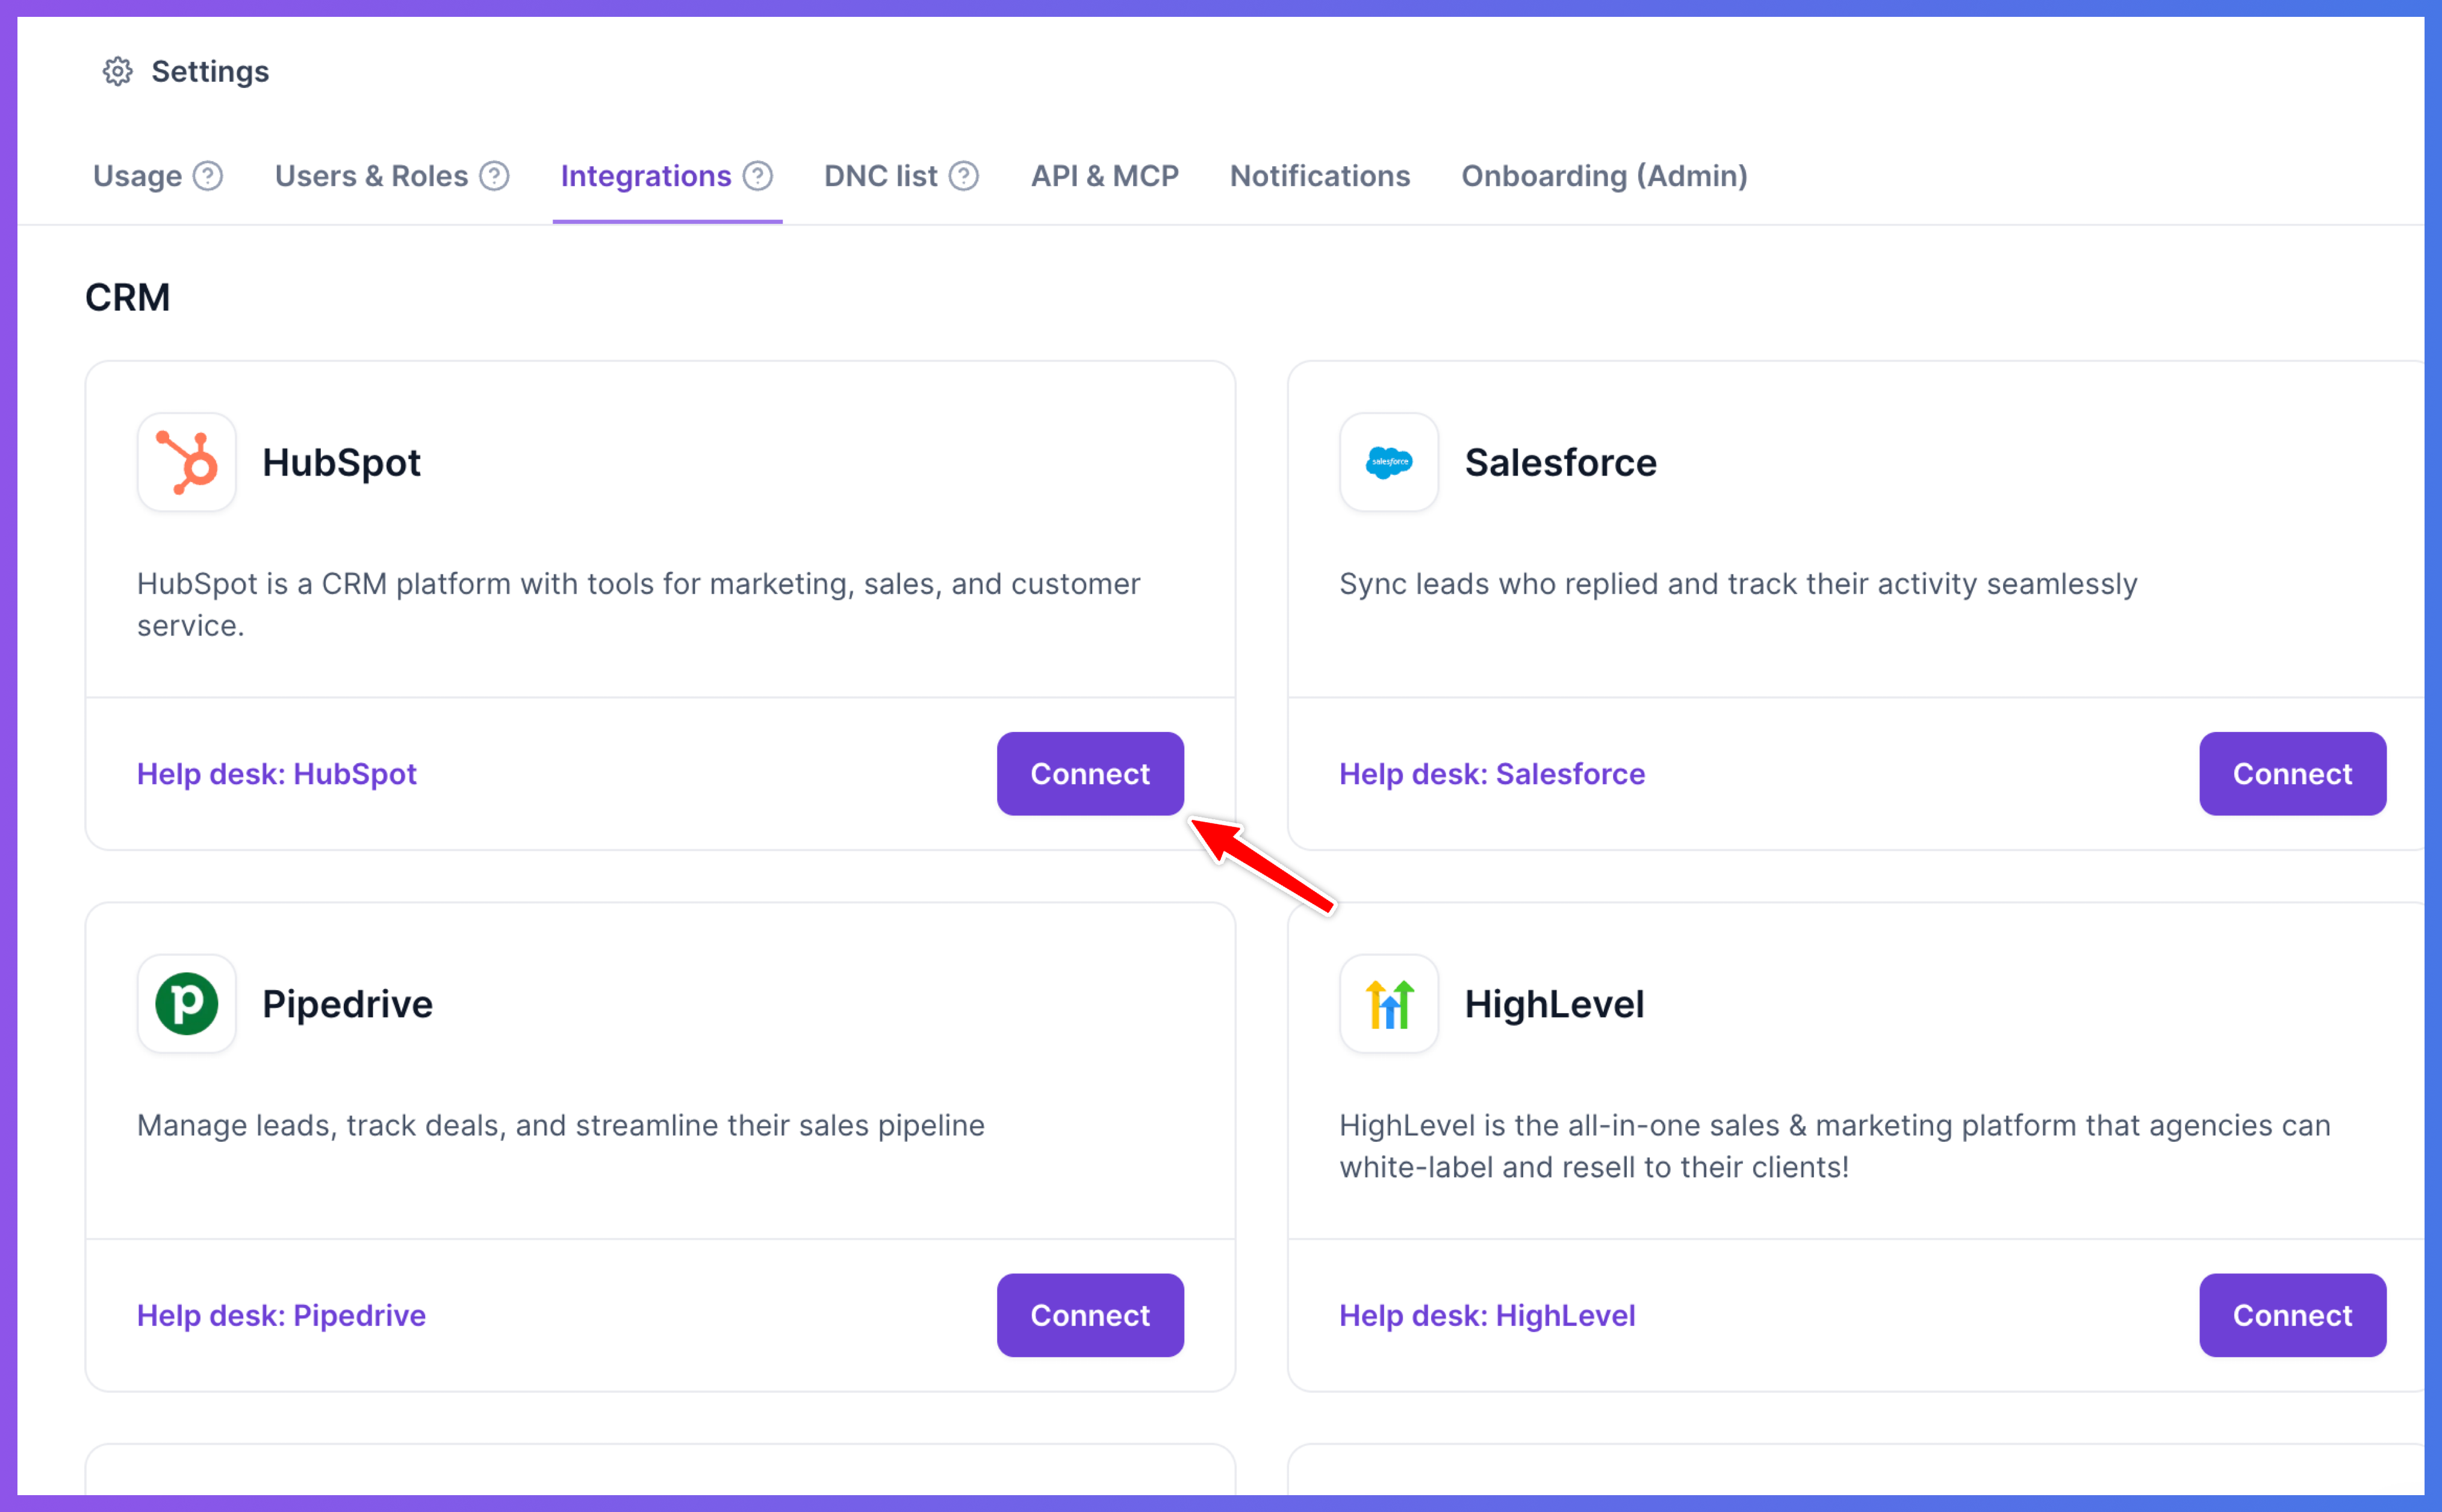Screen dimensions: 2442x1512
Task: Connect the Pipedrive integration
Action: (x=1090, y=1315)
